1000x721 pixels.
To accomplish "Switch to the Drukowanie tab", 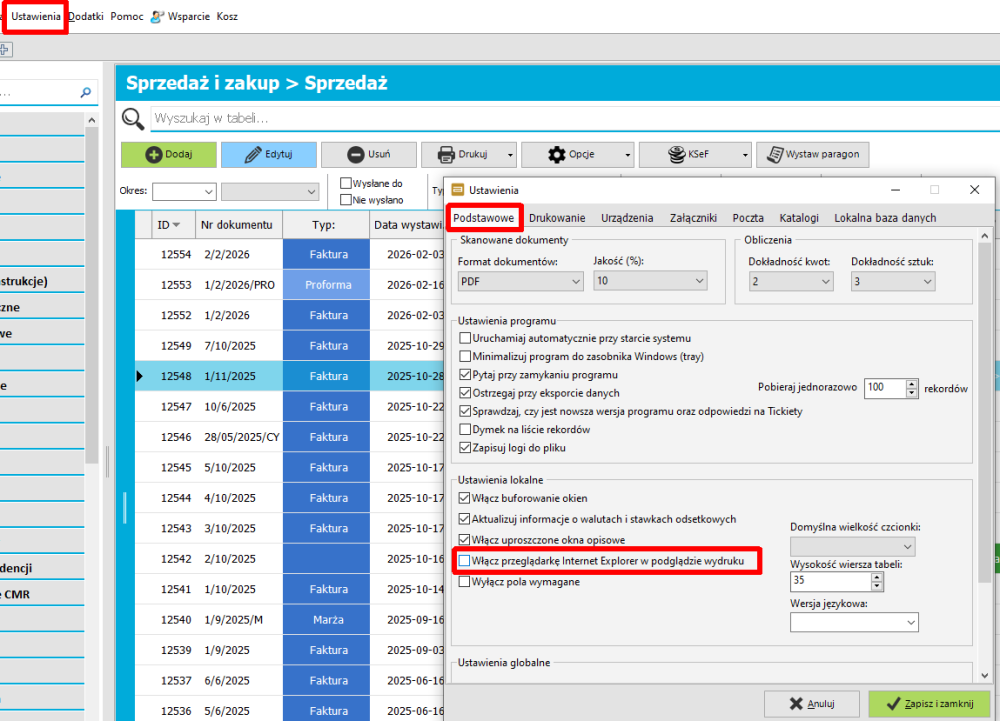I will coord(557,217).
